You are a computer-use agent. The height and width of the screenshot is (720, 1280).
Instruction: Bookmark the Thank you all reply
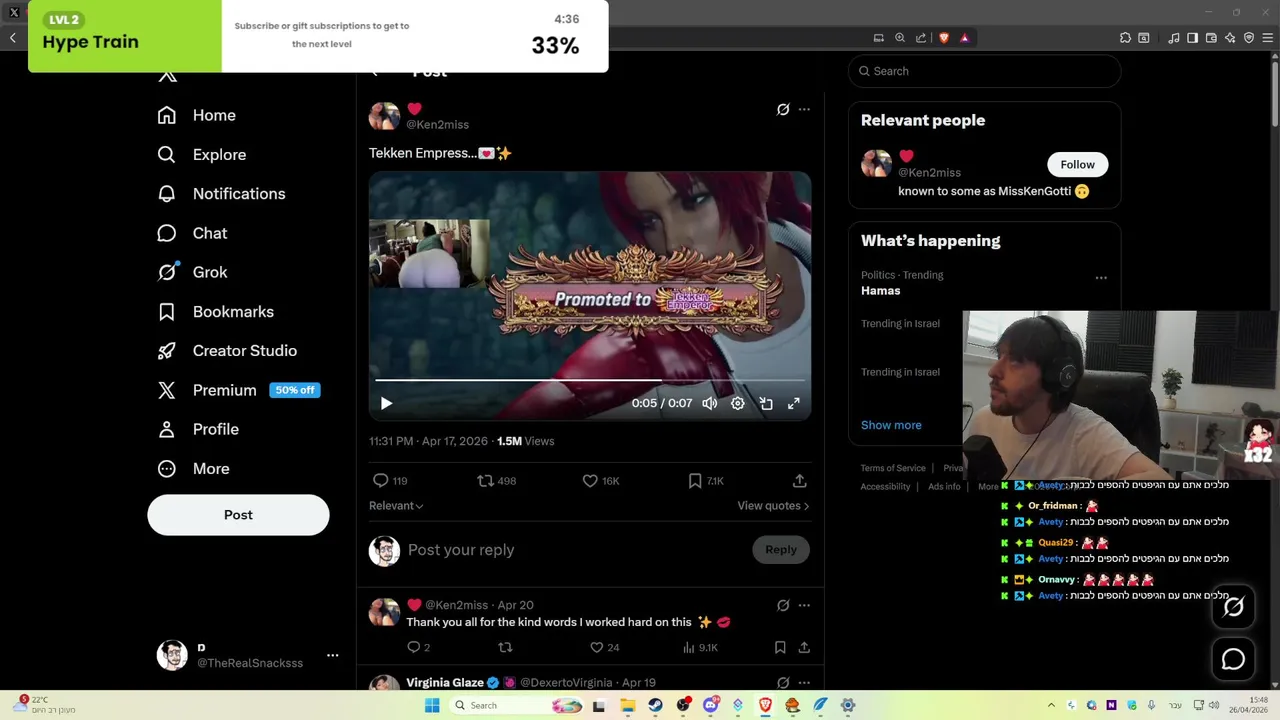(x=780, y=647)
